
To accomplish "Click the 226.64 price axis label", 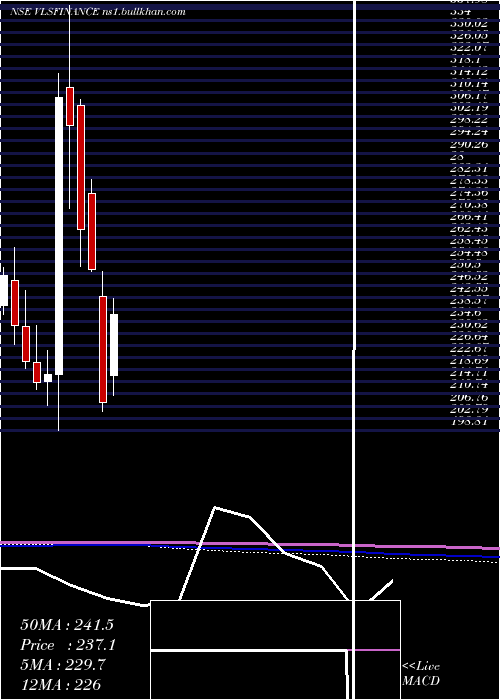I will pos(468,337).
